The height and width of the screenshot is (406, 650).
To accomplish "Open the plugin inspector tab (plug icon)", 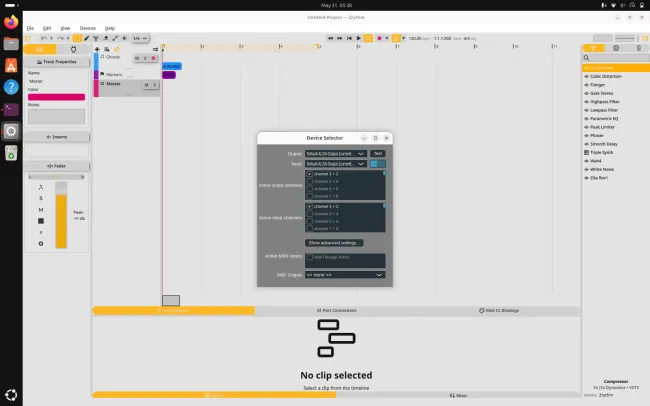I will (73, 49).
